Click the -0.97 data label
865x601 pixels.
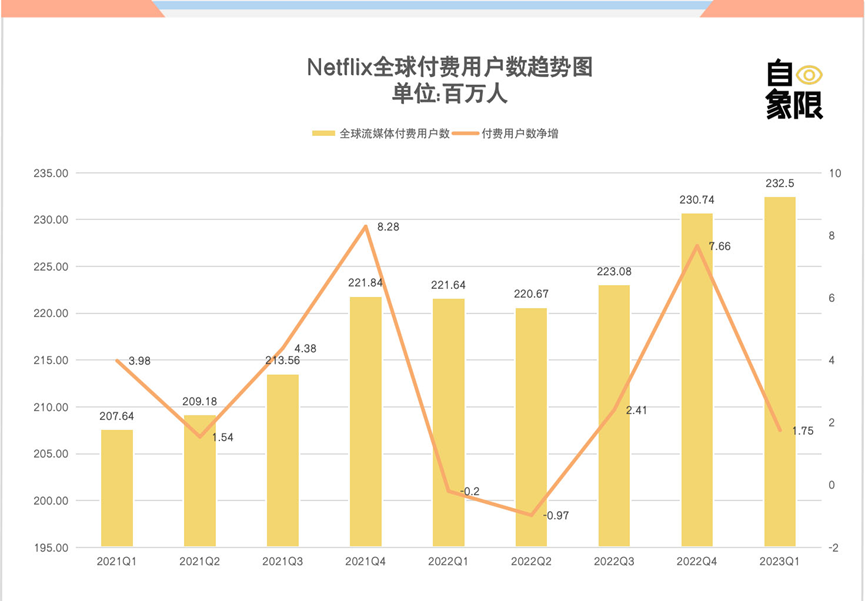click(556, 515)
